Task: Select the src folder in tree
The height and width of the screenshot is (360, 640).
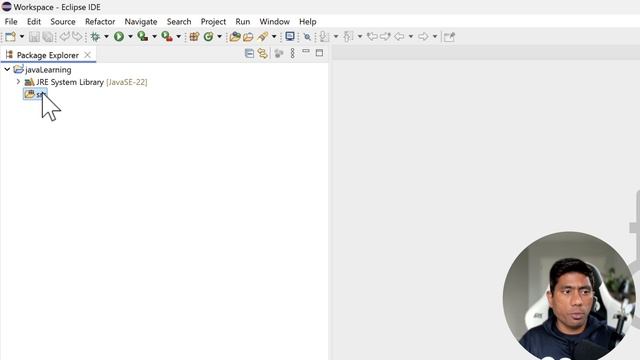Action: 35,94
